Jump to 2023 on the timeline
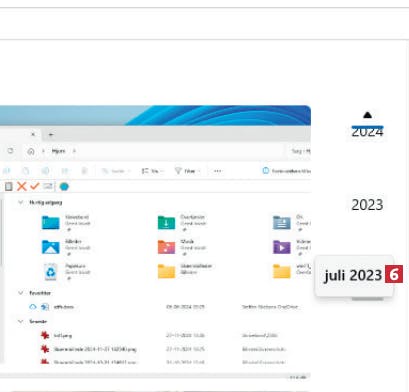The height and width of the screenshot is (392, 409). click(367, 205)
